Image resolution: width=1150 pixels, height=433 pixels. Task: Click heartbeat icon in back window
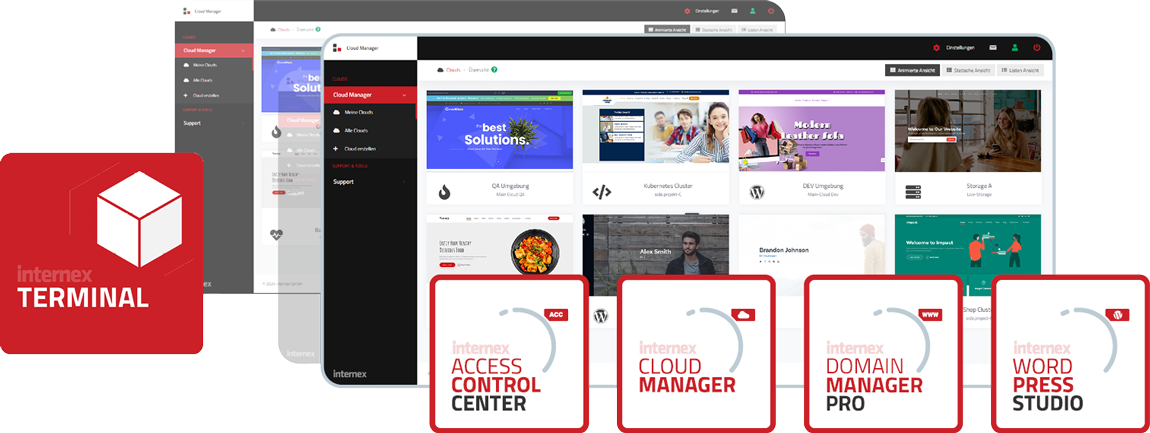pyautogui.click(x=276, y=236)
